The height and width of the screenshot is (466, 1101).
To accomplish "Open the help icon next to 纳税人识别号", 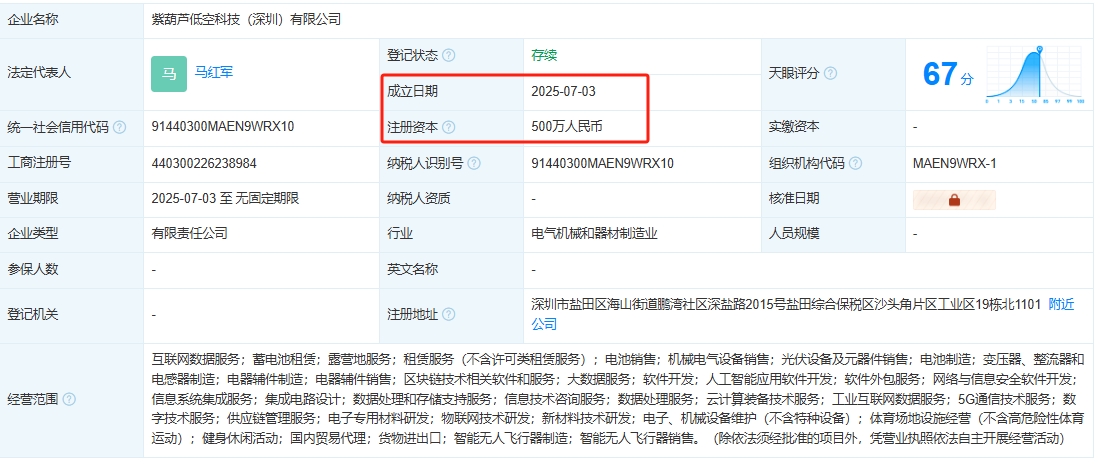I will [474, 164].
